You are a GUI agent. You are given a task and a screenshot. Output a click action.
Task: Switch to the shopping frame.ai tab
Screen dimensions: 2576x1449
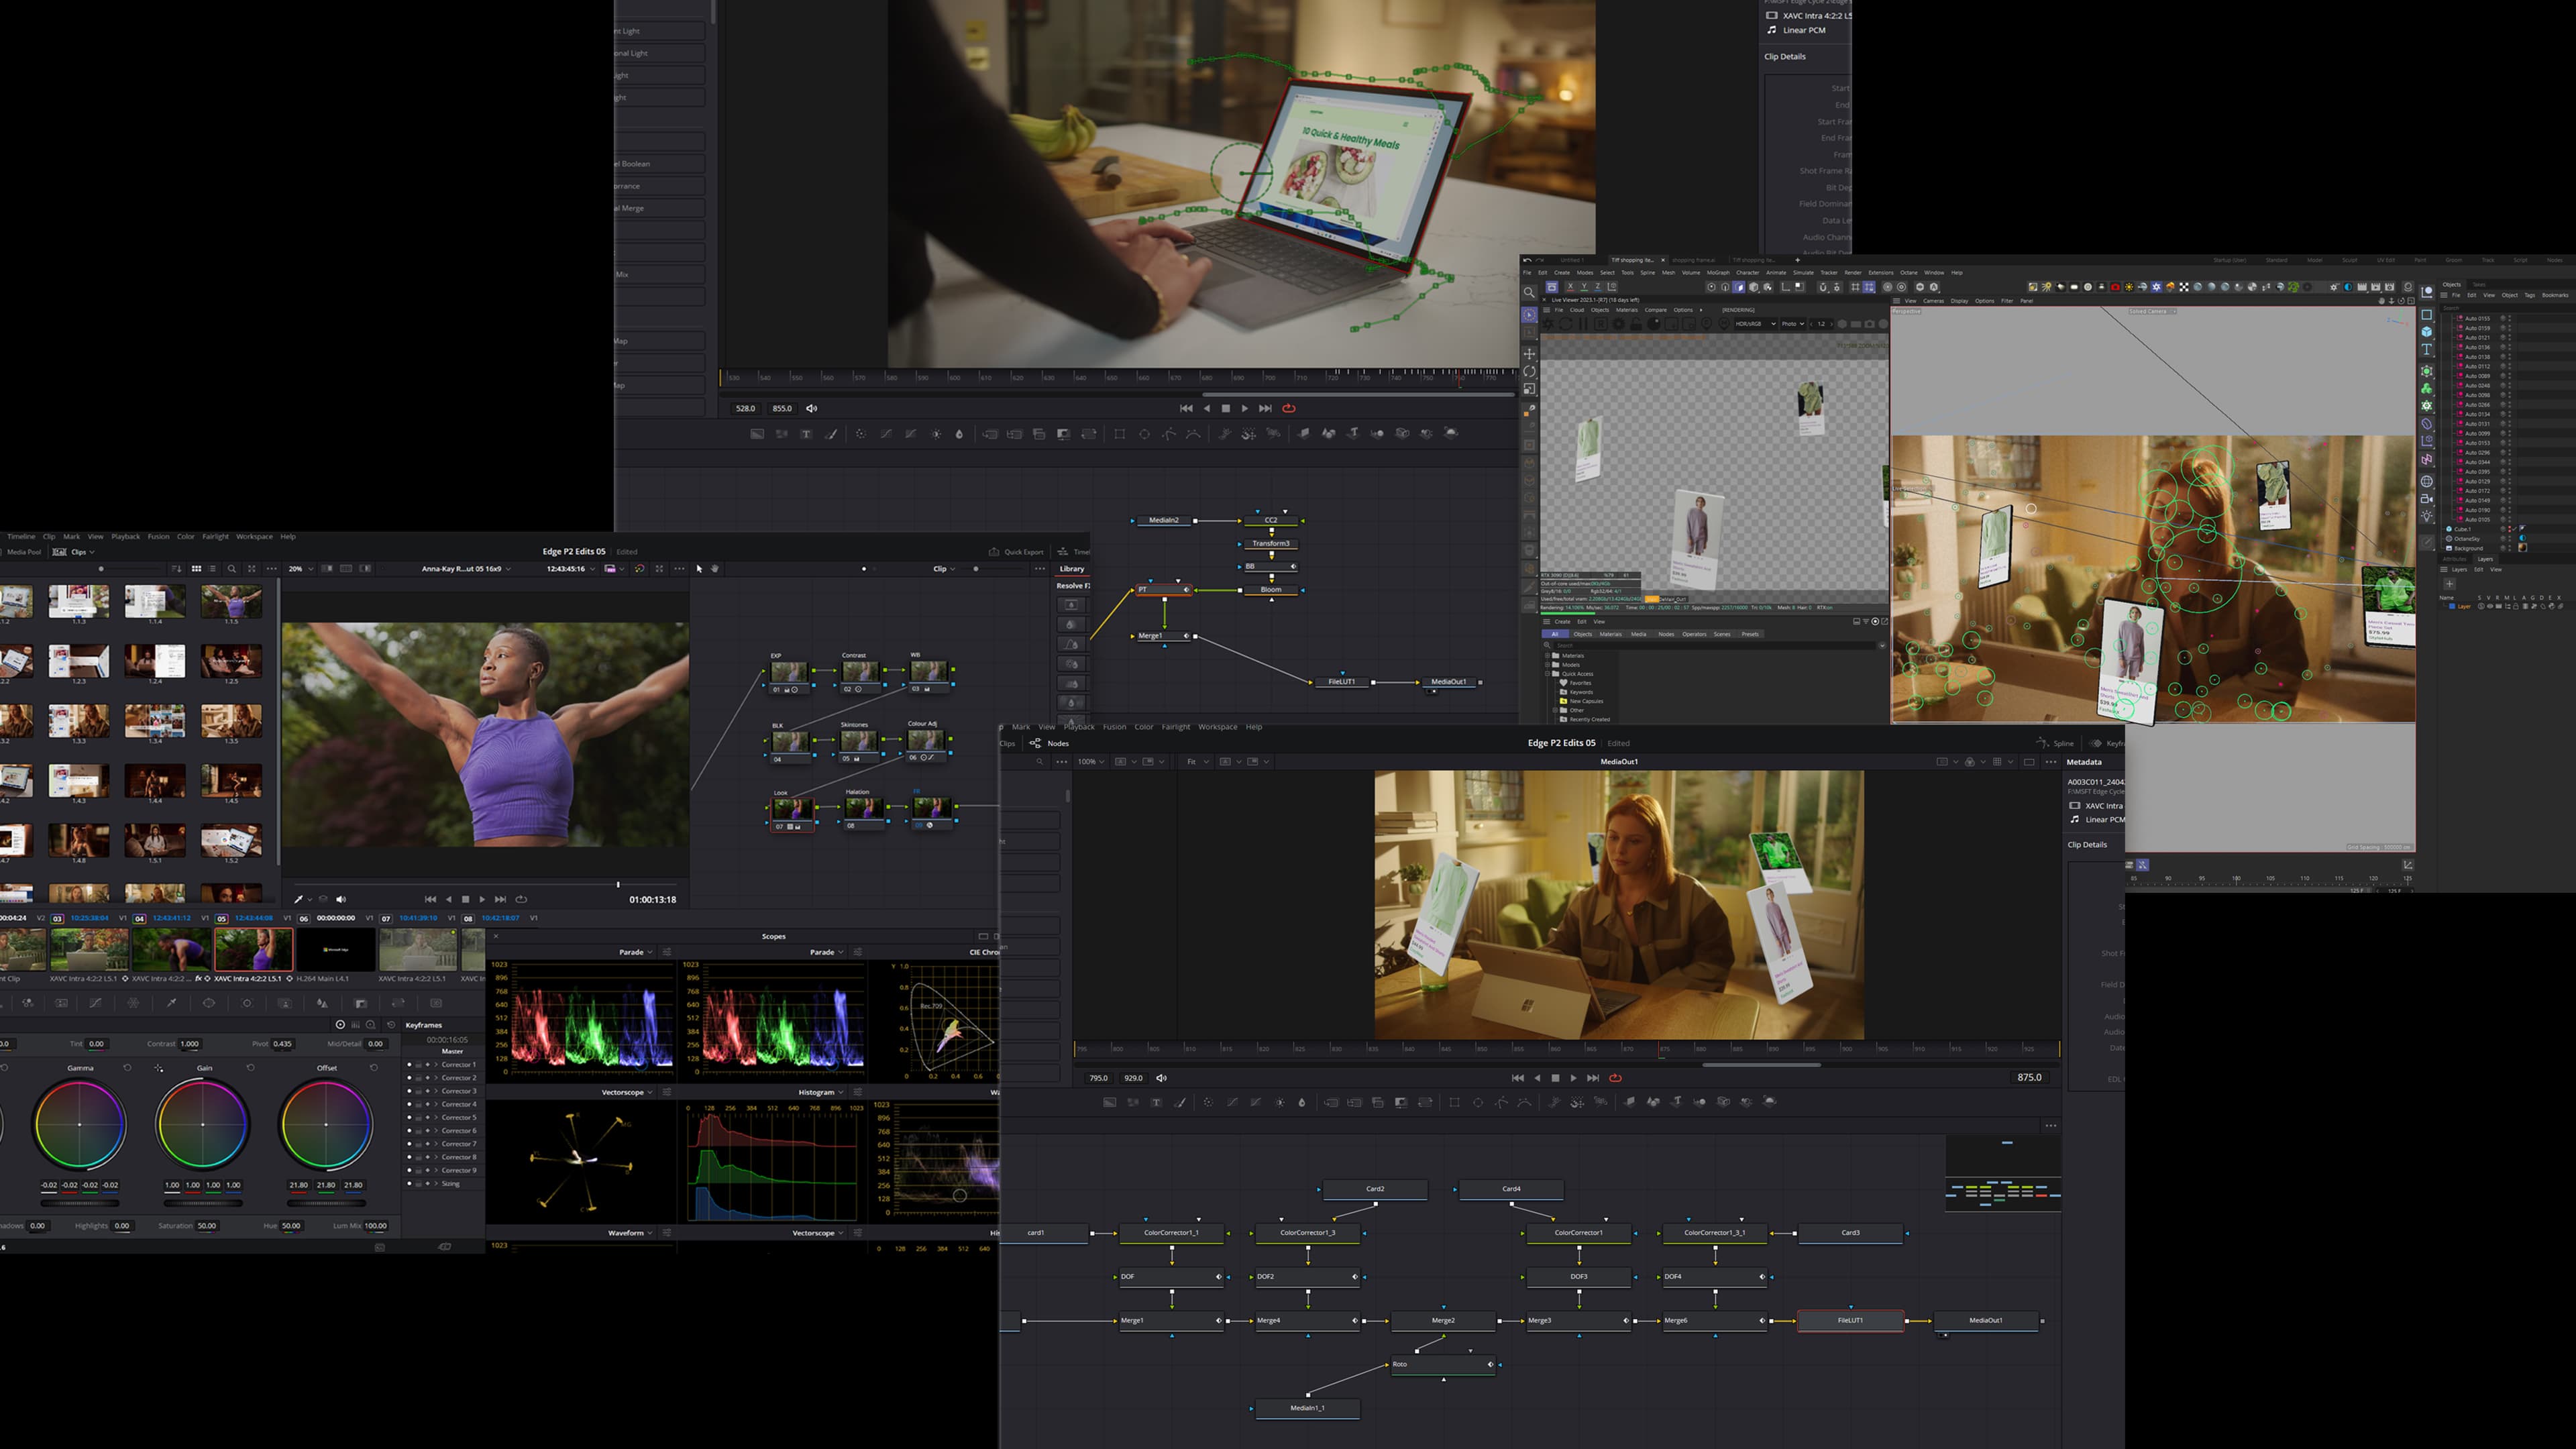[1693, 260]
